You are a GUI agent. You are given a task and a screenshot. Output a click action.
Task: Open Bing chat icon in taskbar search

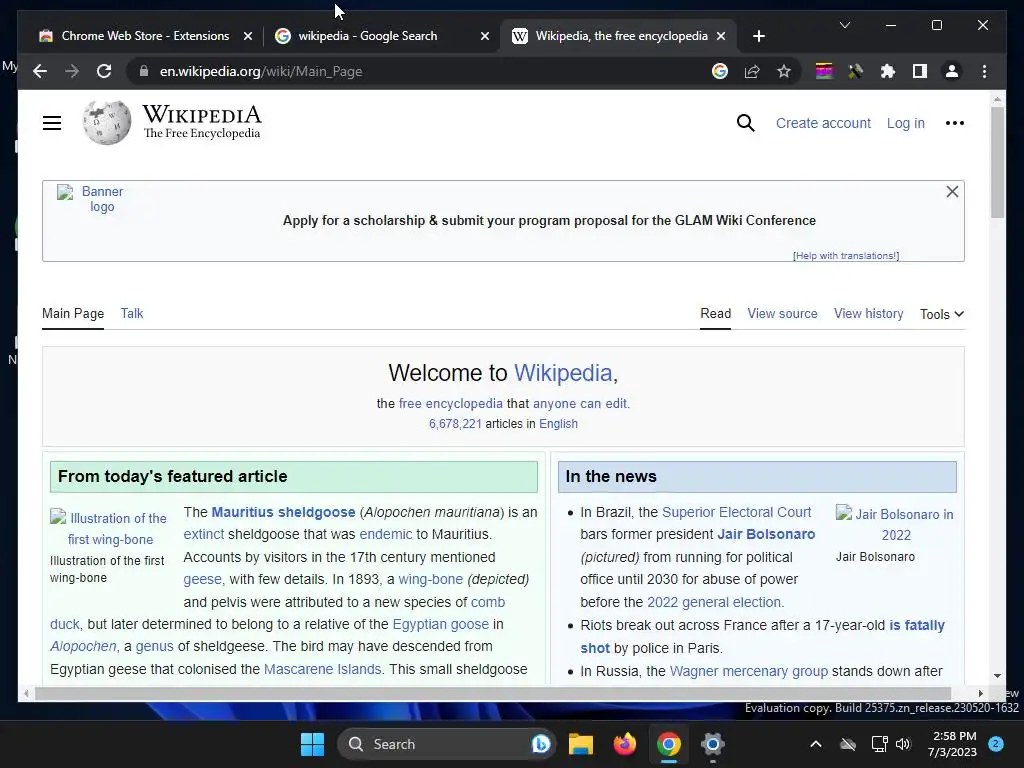point(540,744)
